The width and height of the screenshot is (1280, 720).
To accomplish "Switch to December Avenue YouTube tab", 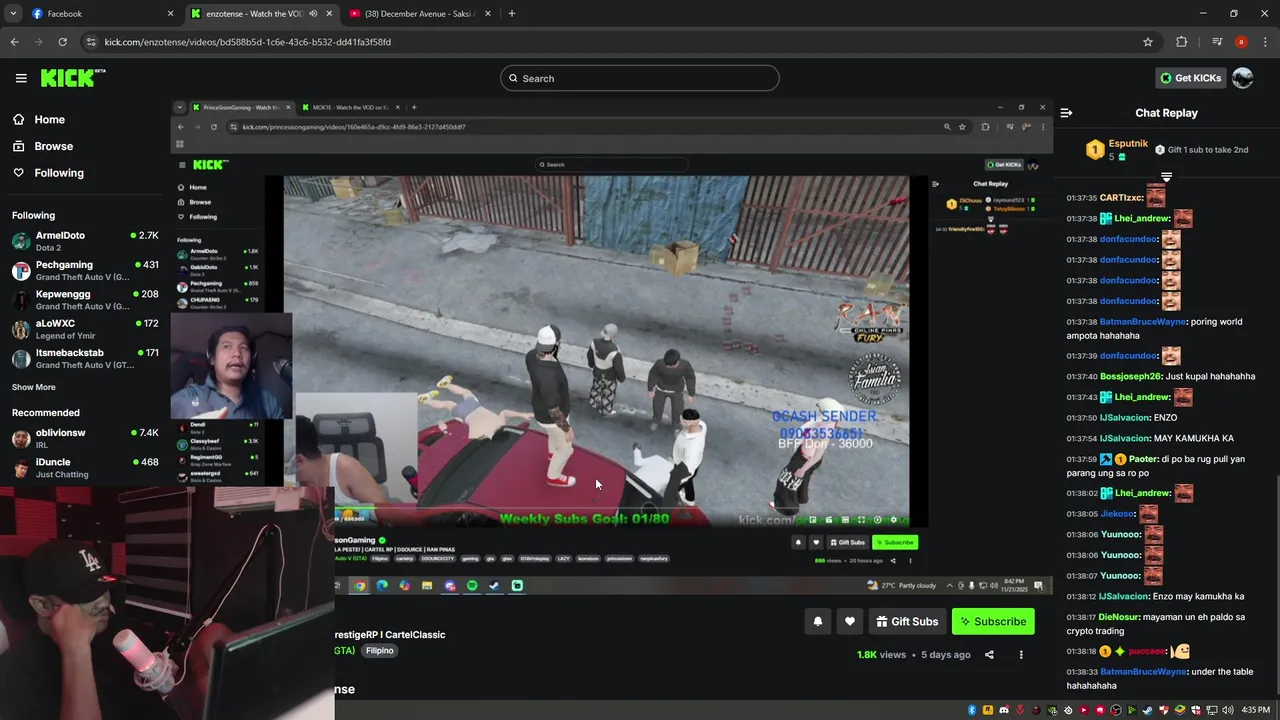I will [420, 14].
